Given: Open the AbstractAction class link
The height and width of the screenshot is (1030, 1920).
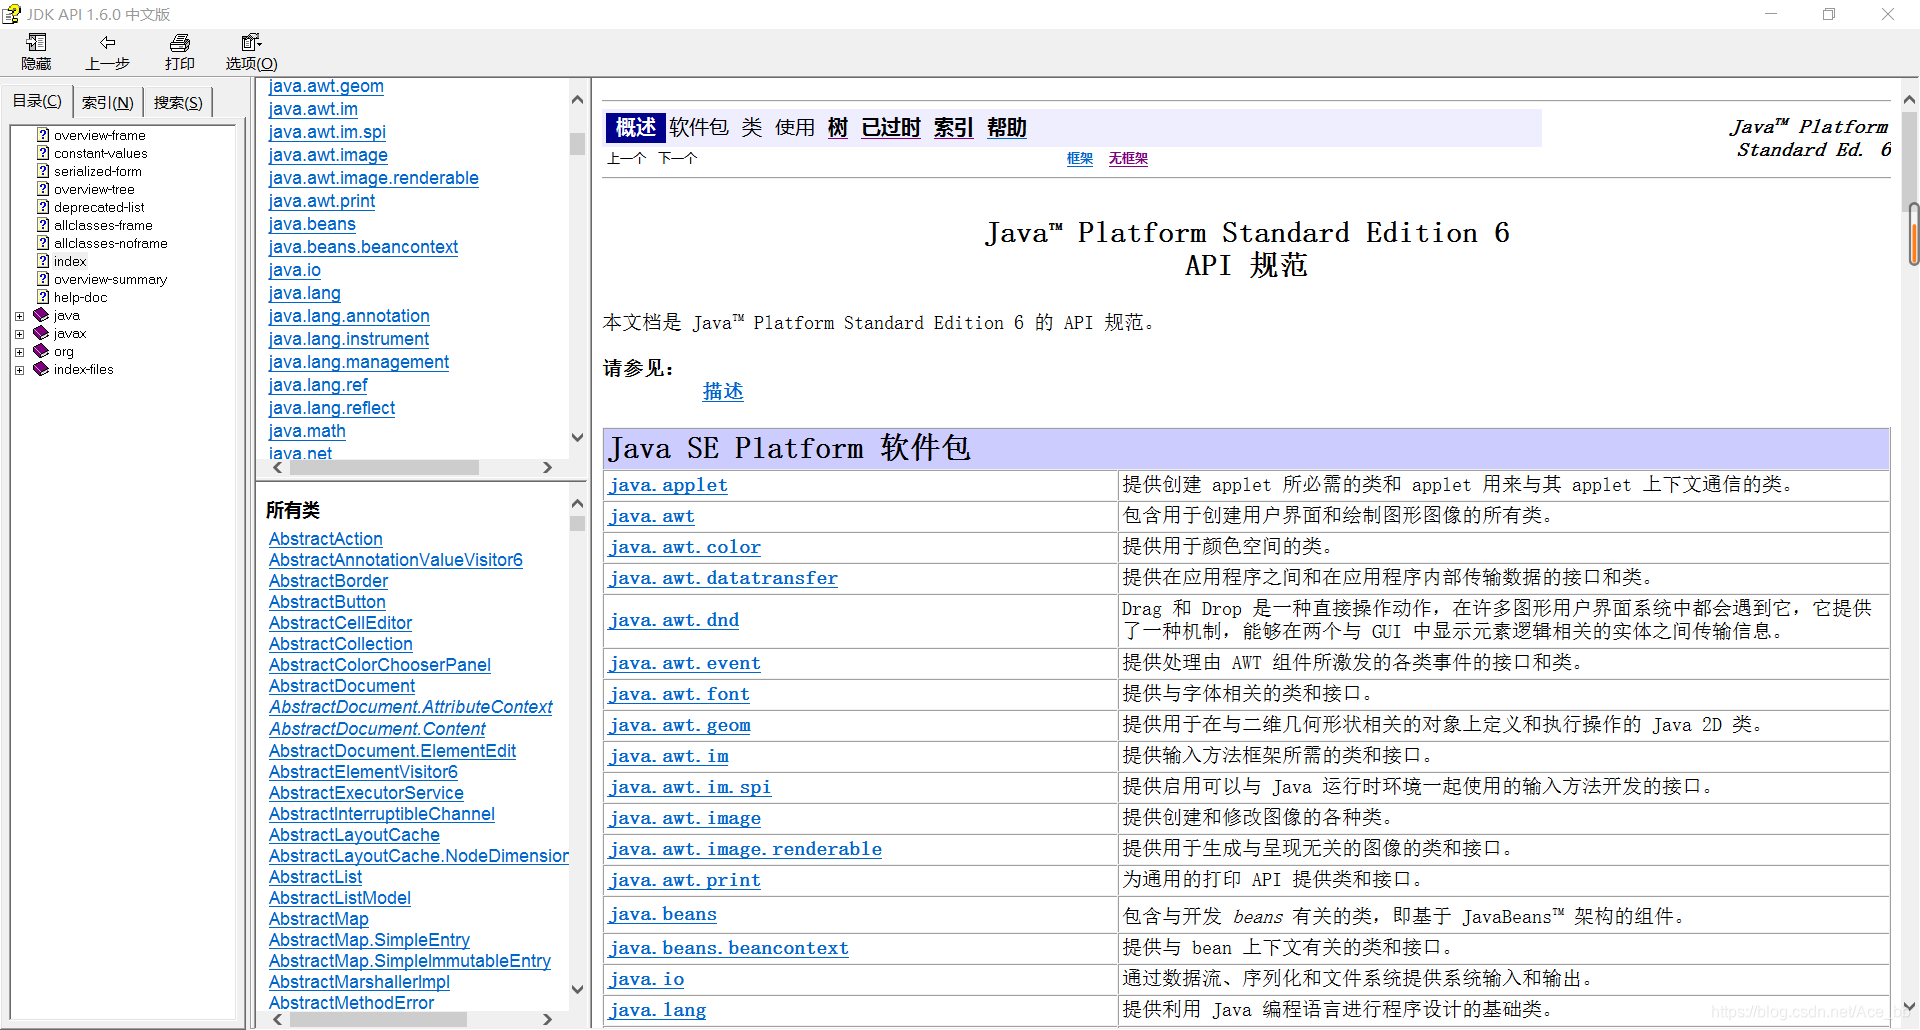Looking at the screenshot, I should pyautogui.click(x=326, y=539).
